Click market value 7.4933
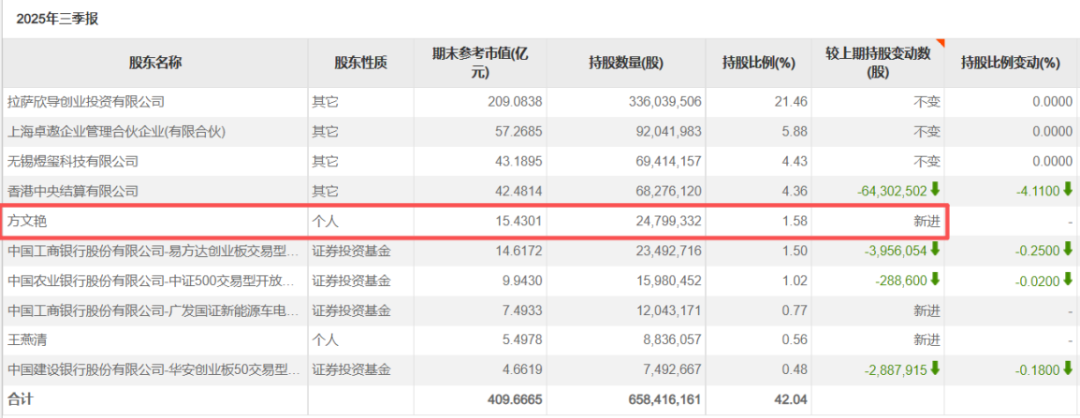 pos(524,311)
